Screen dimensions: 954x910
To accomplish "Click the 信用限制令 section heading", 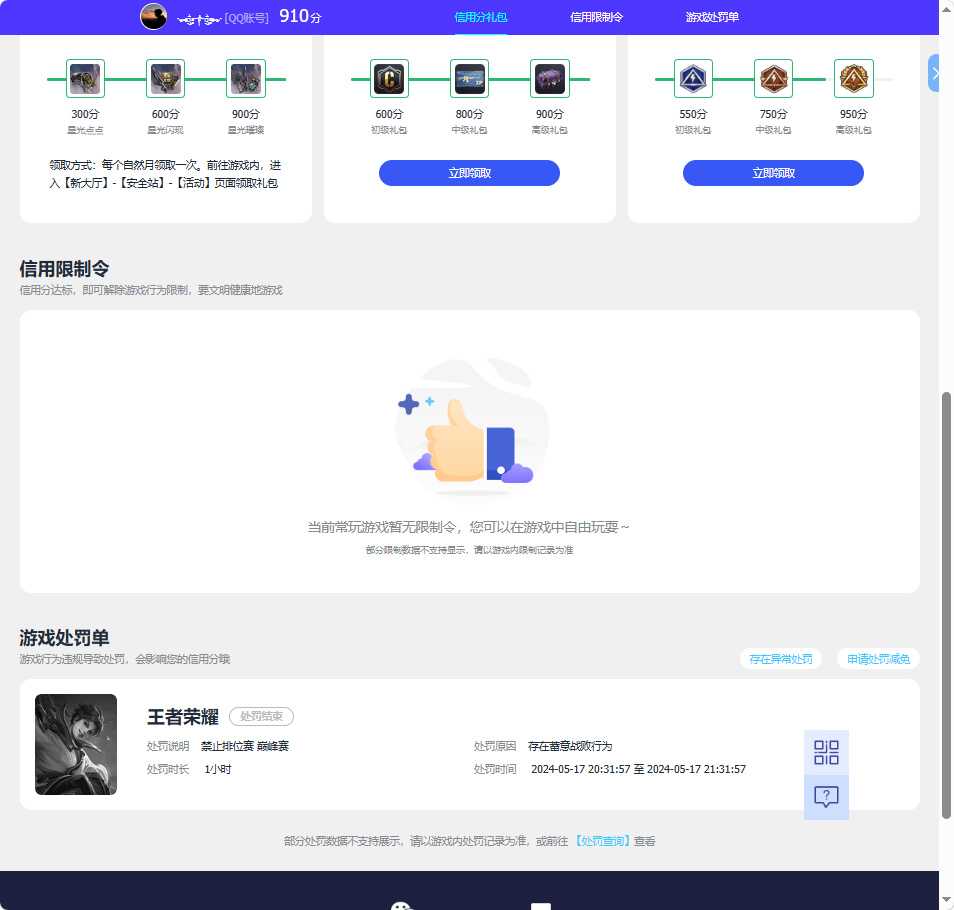I will click(64, 268).
